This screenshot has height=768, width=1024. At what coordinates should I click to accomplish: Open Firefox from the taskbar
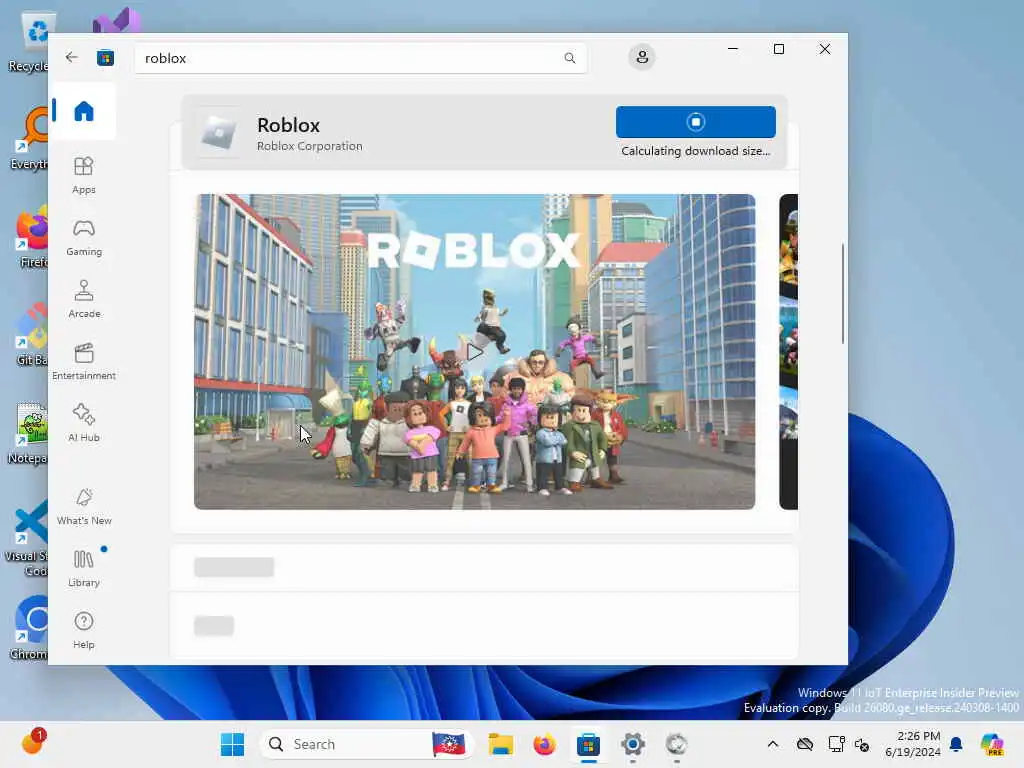click(x=545, y=744)
